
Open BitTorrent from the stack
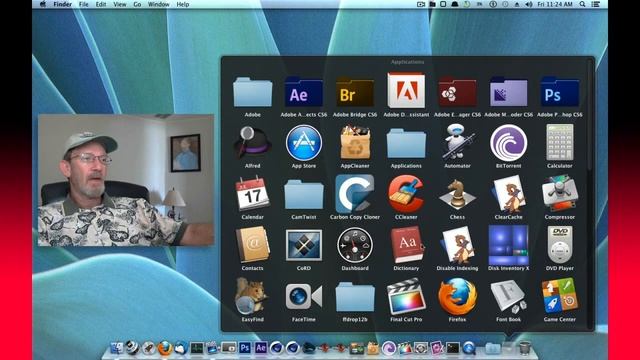509,143
